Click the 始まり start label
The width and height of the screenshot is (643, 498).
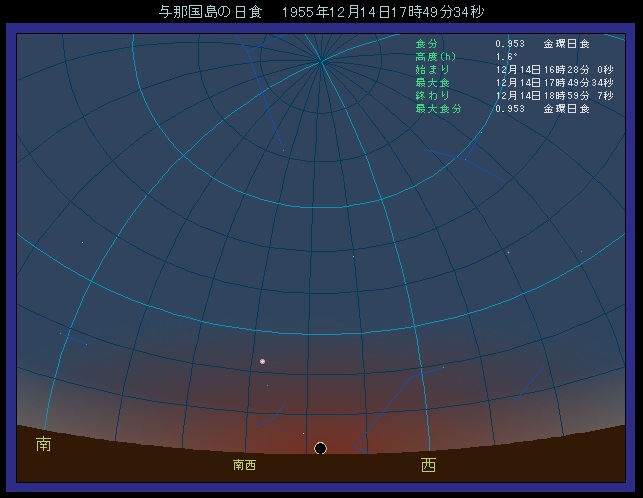(x=432, y=70)
